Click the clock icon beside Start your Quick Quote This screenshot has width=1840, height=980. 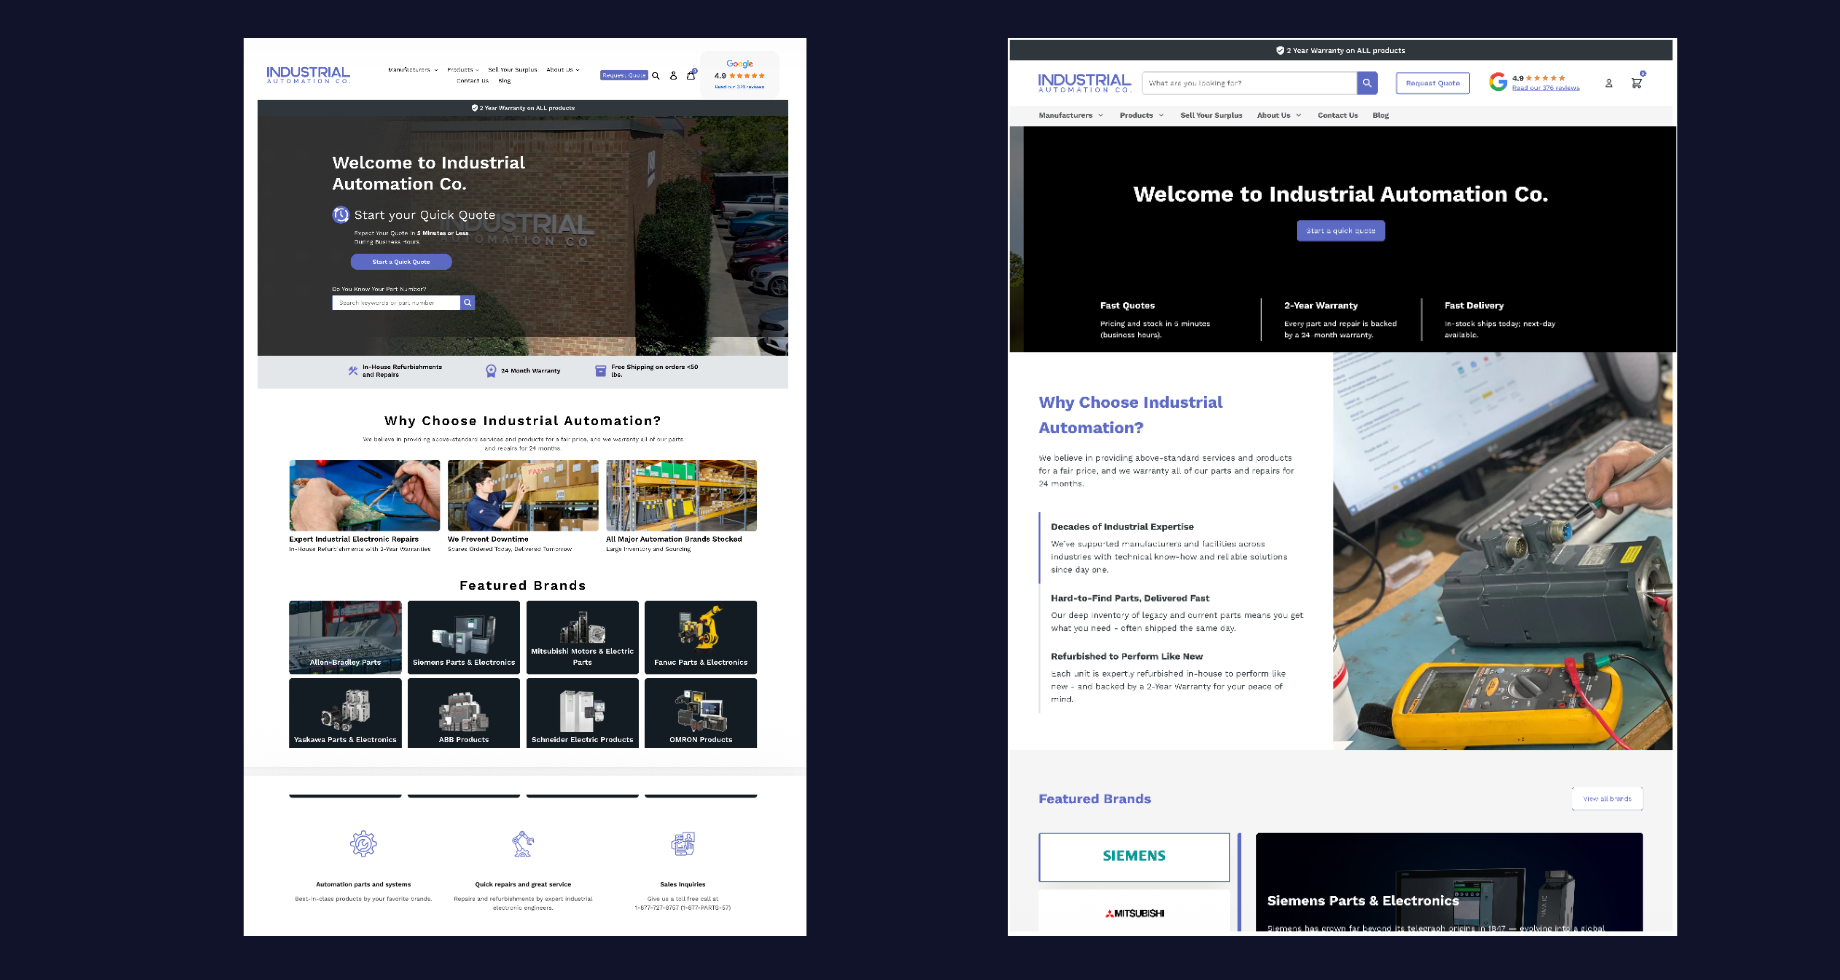coord(341,215)
